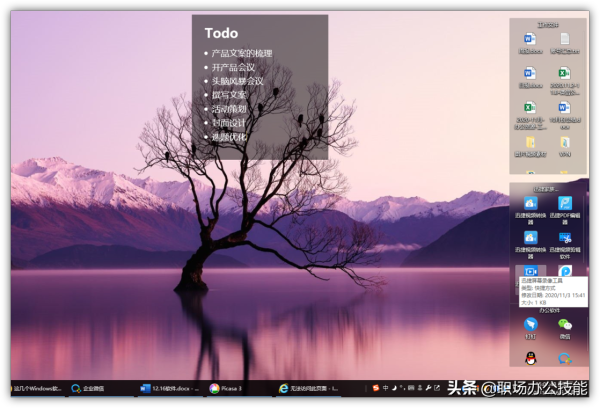Open the 12.16软件.docx Word taskbar window

[x=165, y=388]
